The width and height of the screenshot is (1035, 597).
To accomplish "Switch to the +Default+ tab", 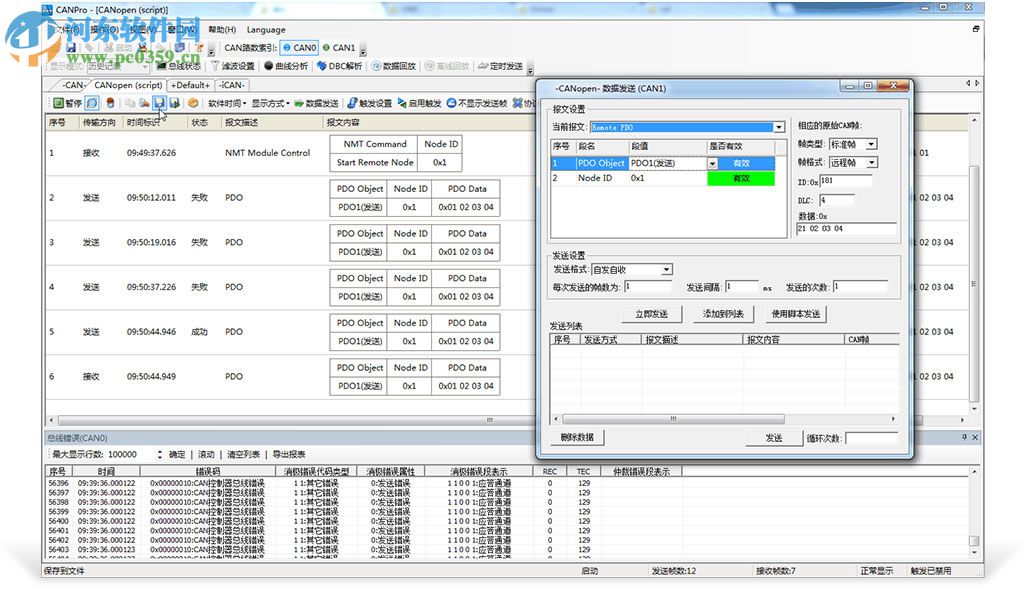I will coord(192,86).
